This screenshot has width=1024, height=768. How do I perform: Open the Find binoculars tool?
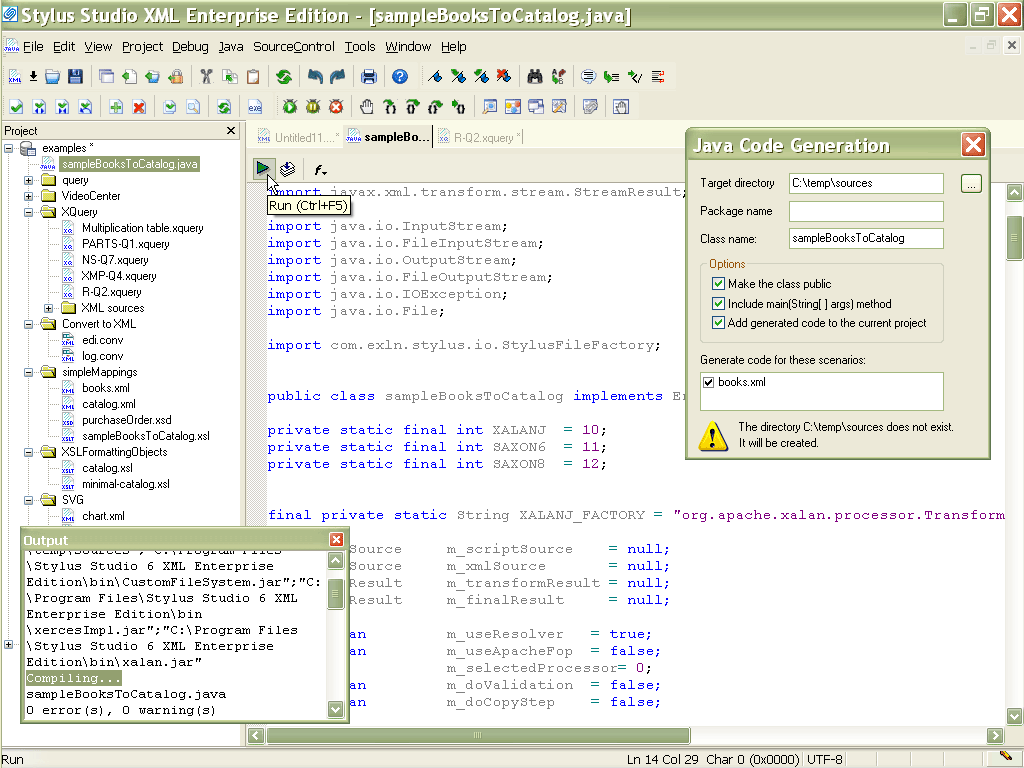click(x=533, y=76)
